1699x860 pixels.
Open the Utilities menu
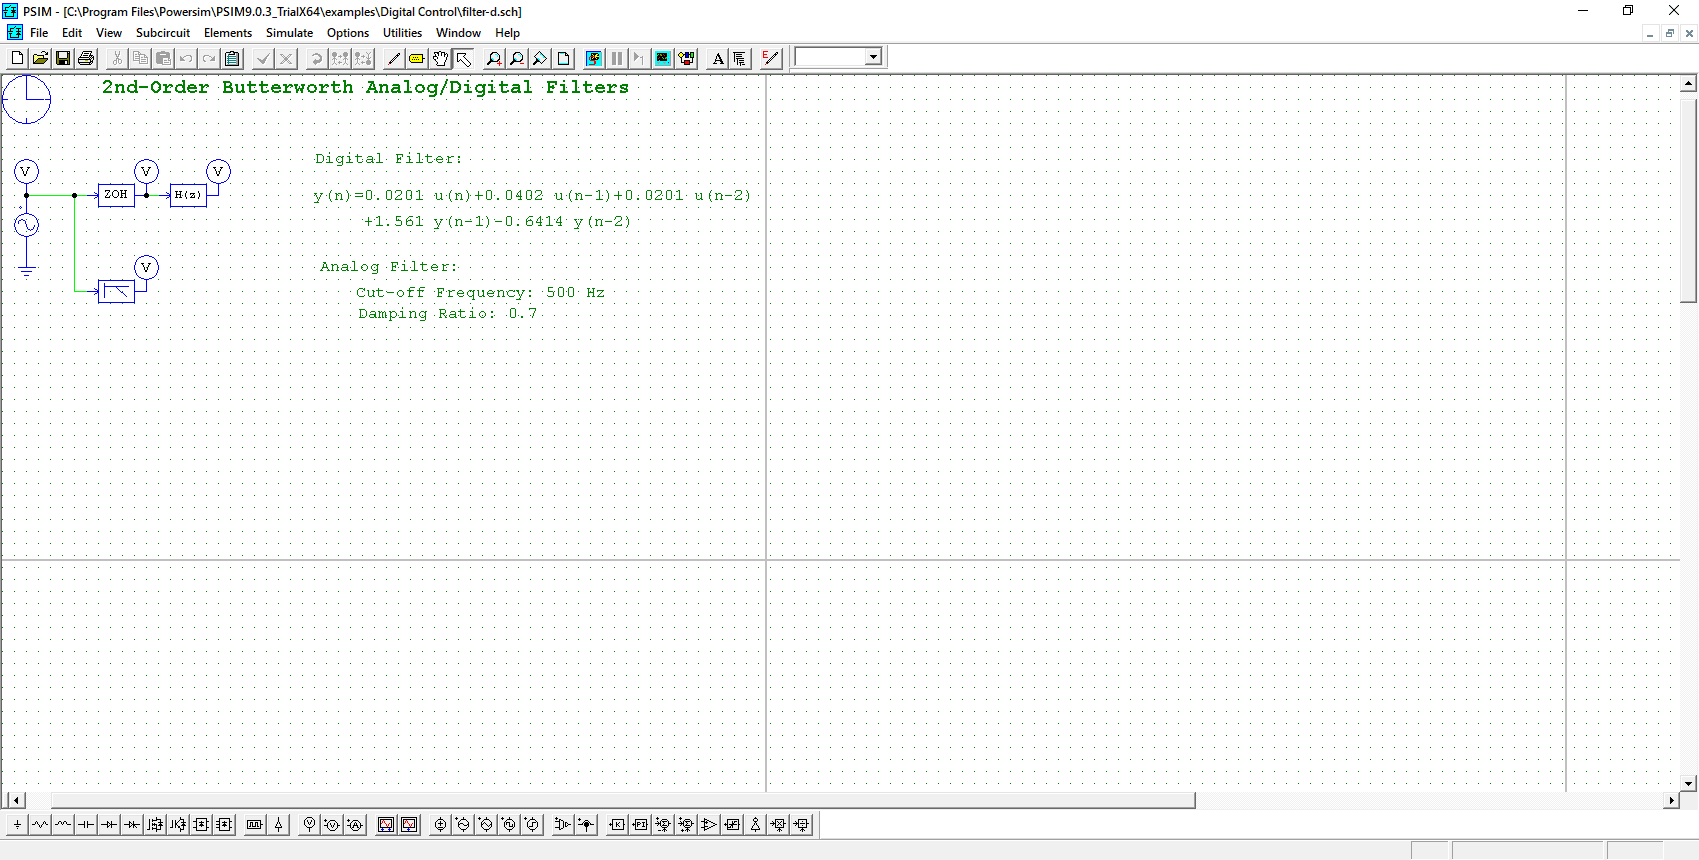402,33
